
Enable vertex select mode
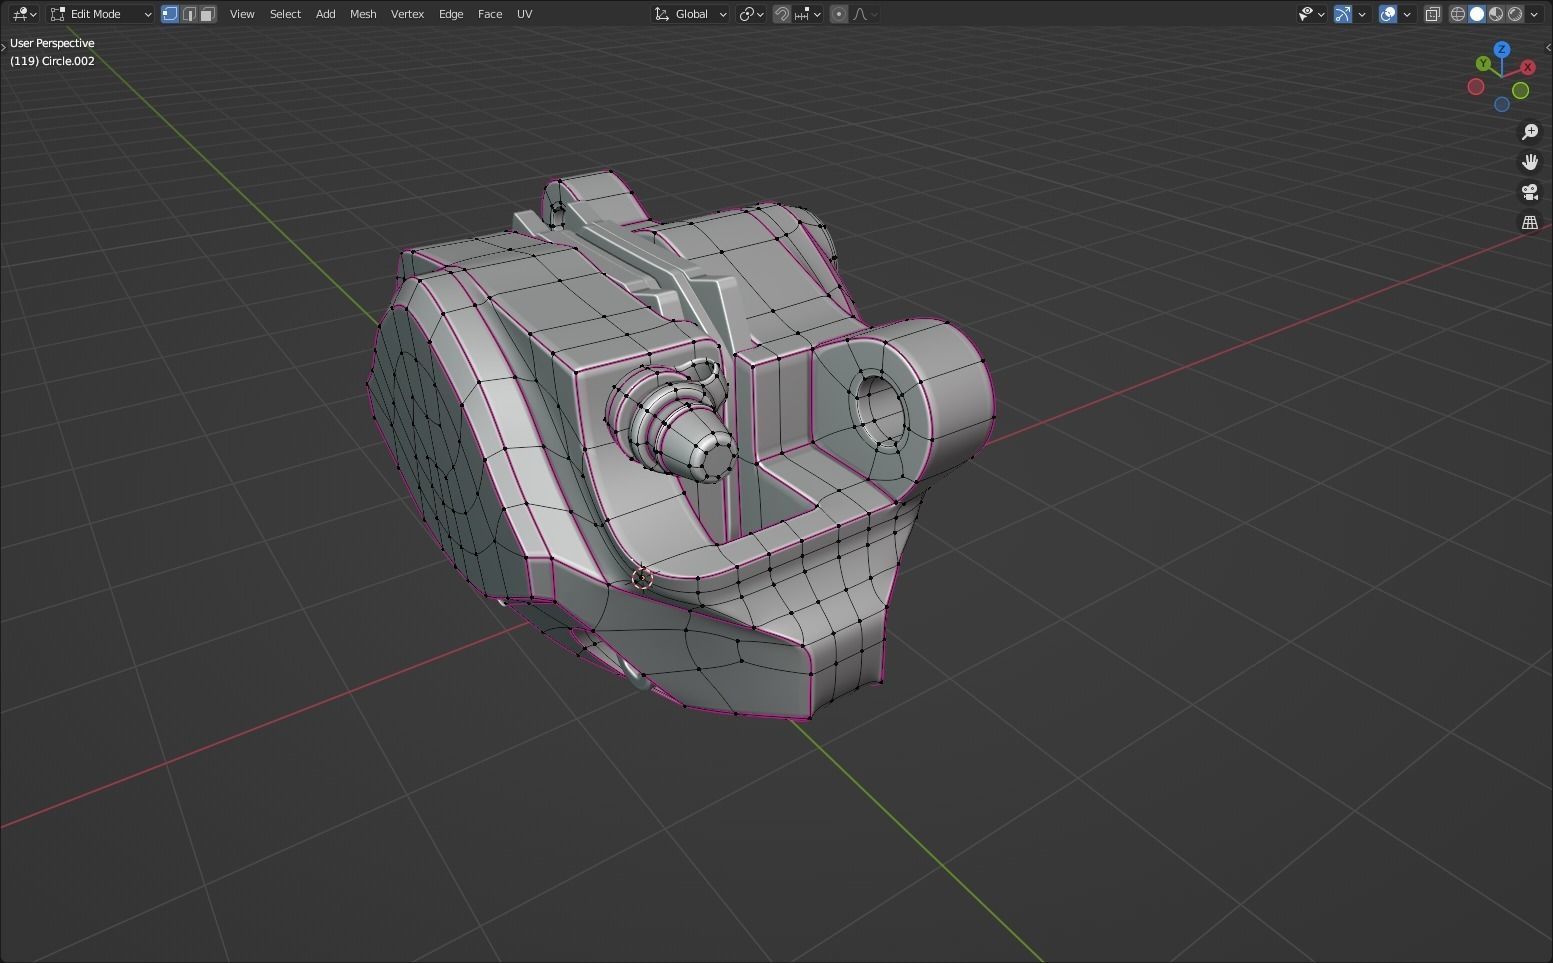170,14
